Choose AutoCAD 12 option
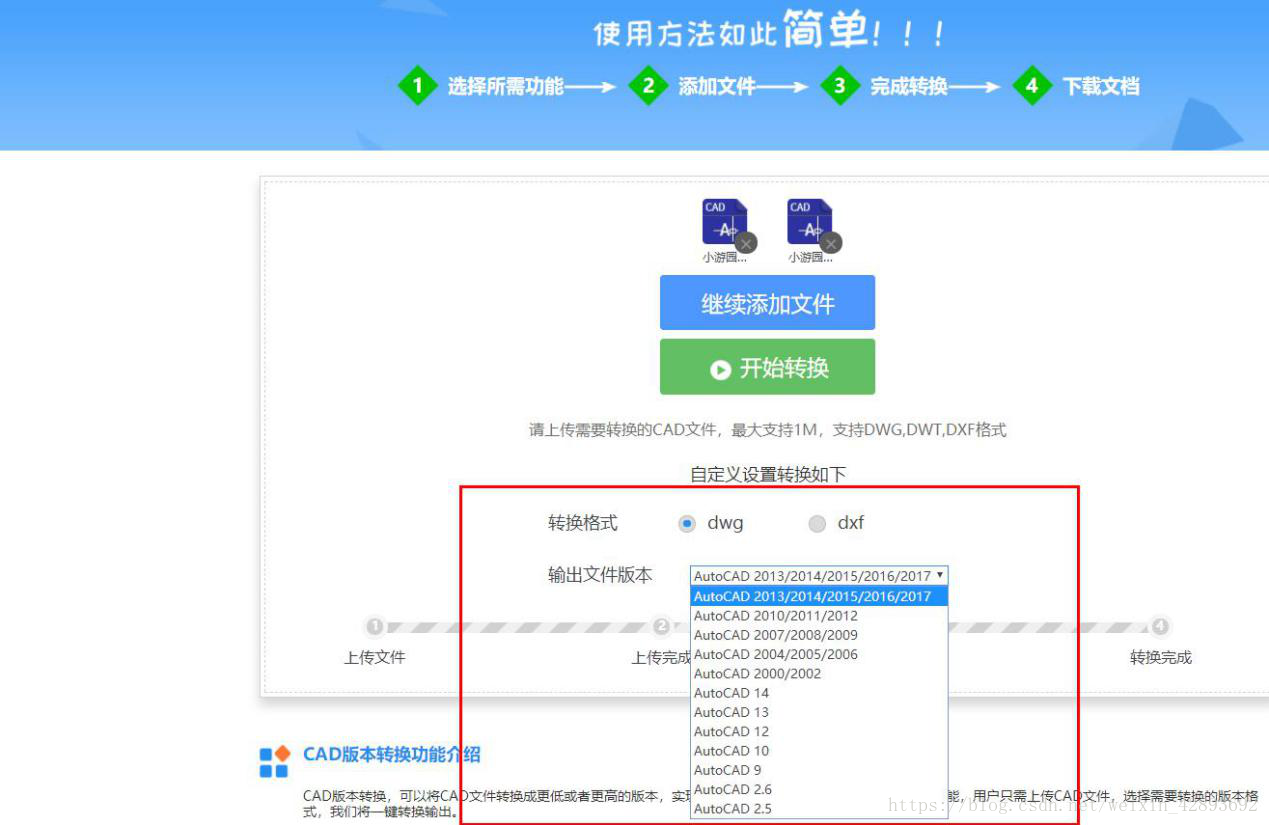This screenshot has height=825, width=1269. coord(819,732)
